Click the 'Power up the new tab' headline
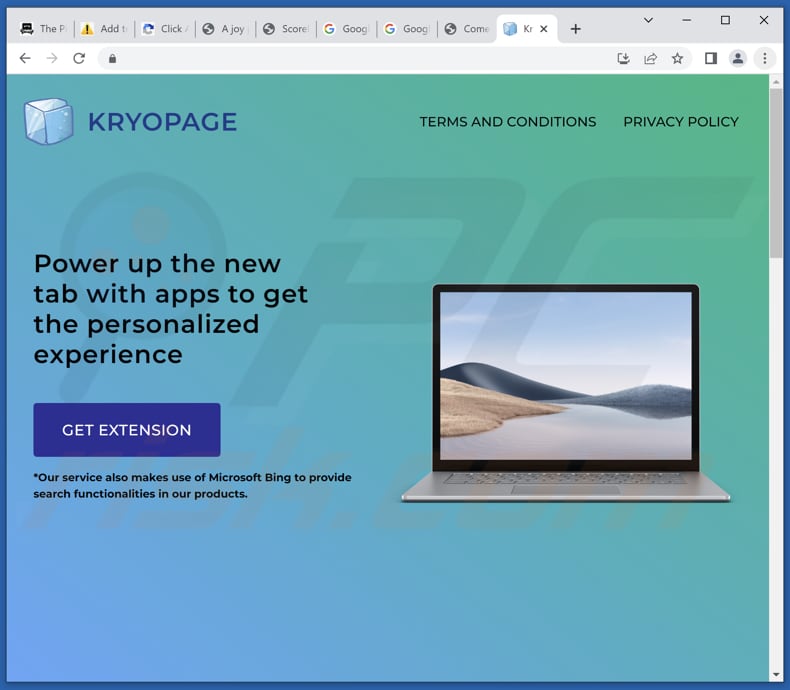Viewport: 790px width, 690px height. tap(171, 309)
